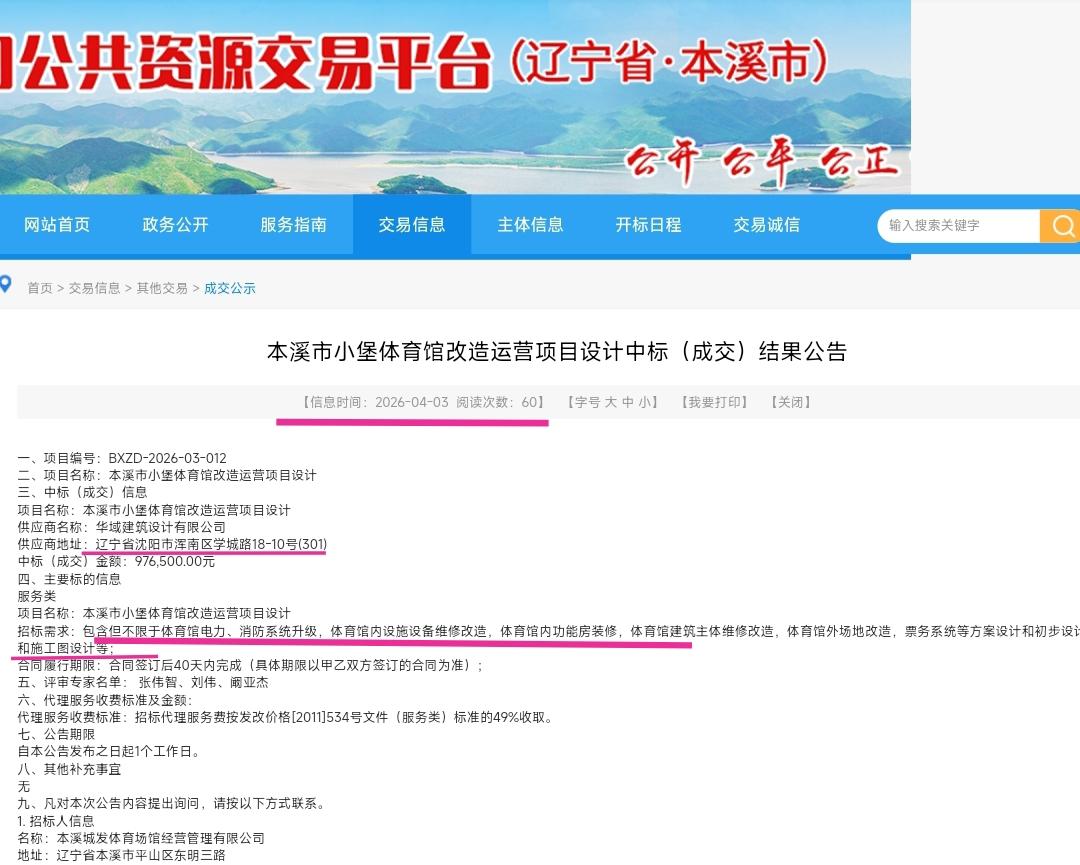
Task: Click 关闭 to close the page
Action: tap(790, 402)
